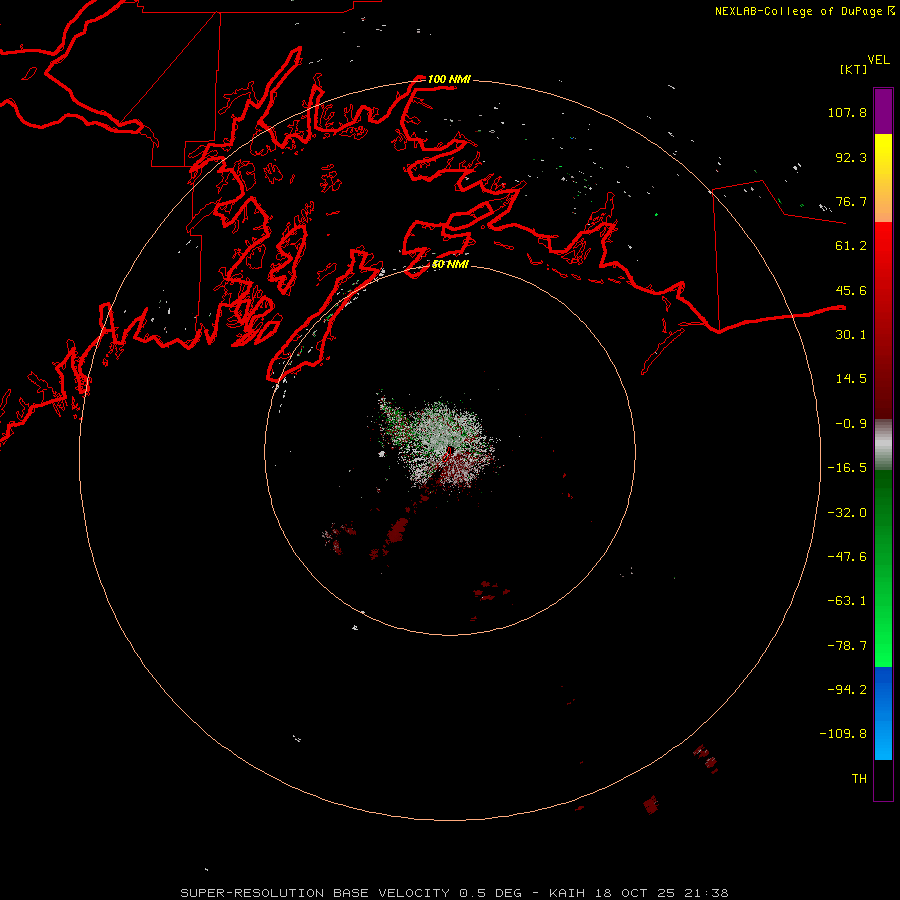Click the 92.3 velocity scale label

851,157
